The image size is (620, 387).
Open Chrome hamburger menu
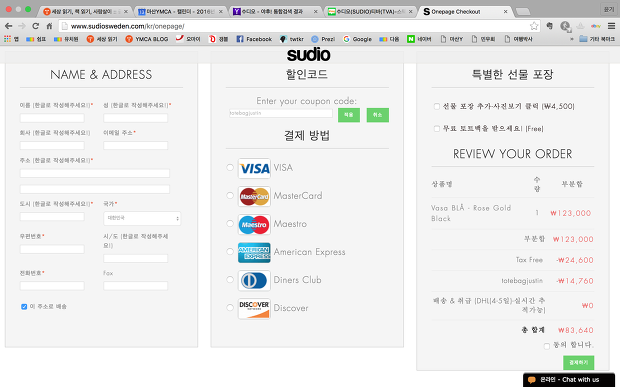click(611, 26)
